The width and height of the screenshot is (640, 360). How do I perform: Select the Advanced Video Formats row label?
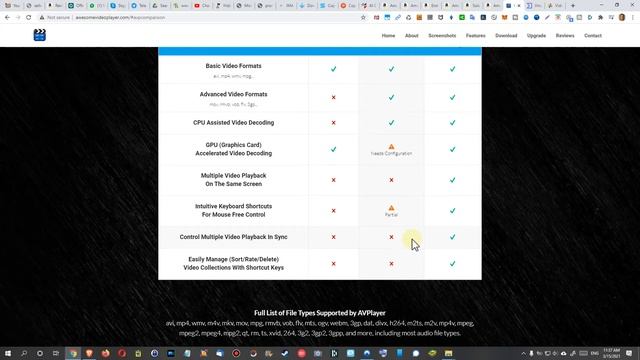[233, 94]
